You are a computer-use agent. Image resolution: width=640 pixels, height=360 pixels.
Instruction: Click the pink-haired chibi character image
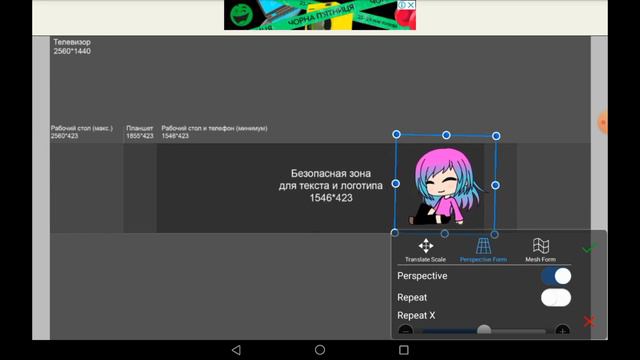[x=445, y=186]
